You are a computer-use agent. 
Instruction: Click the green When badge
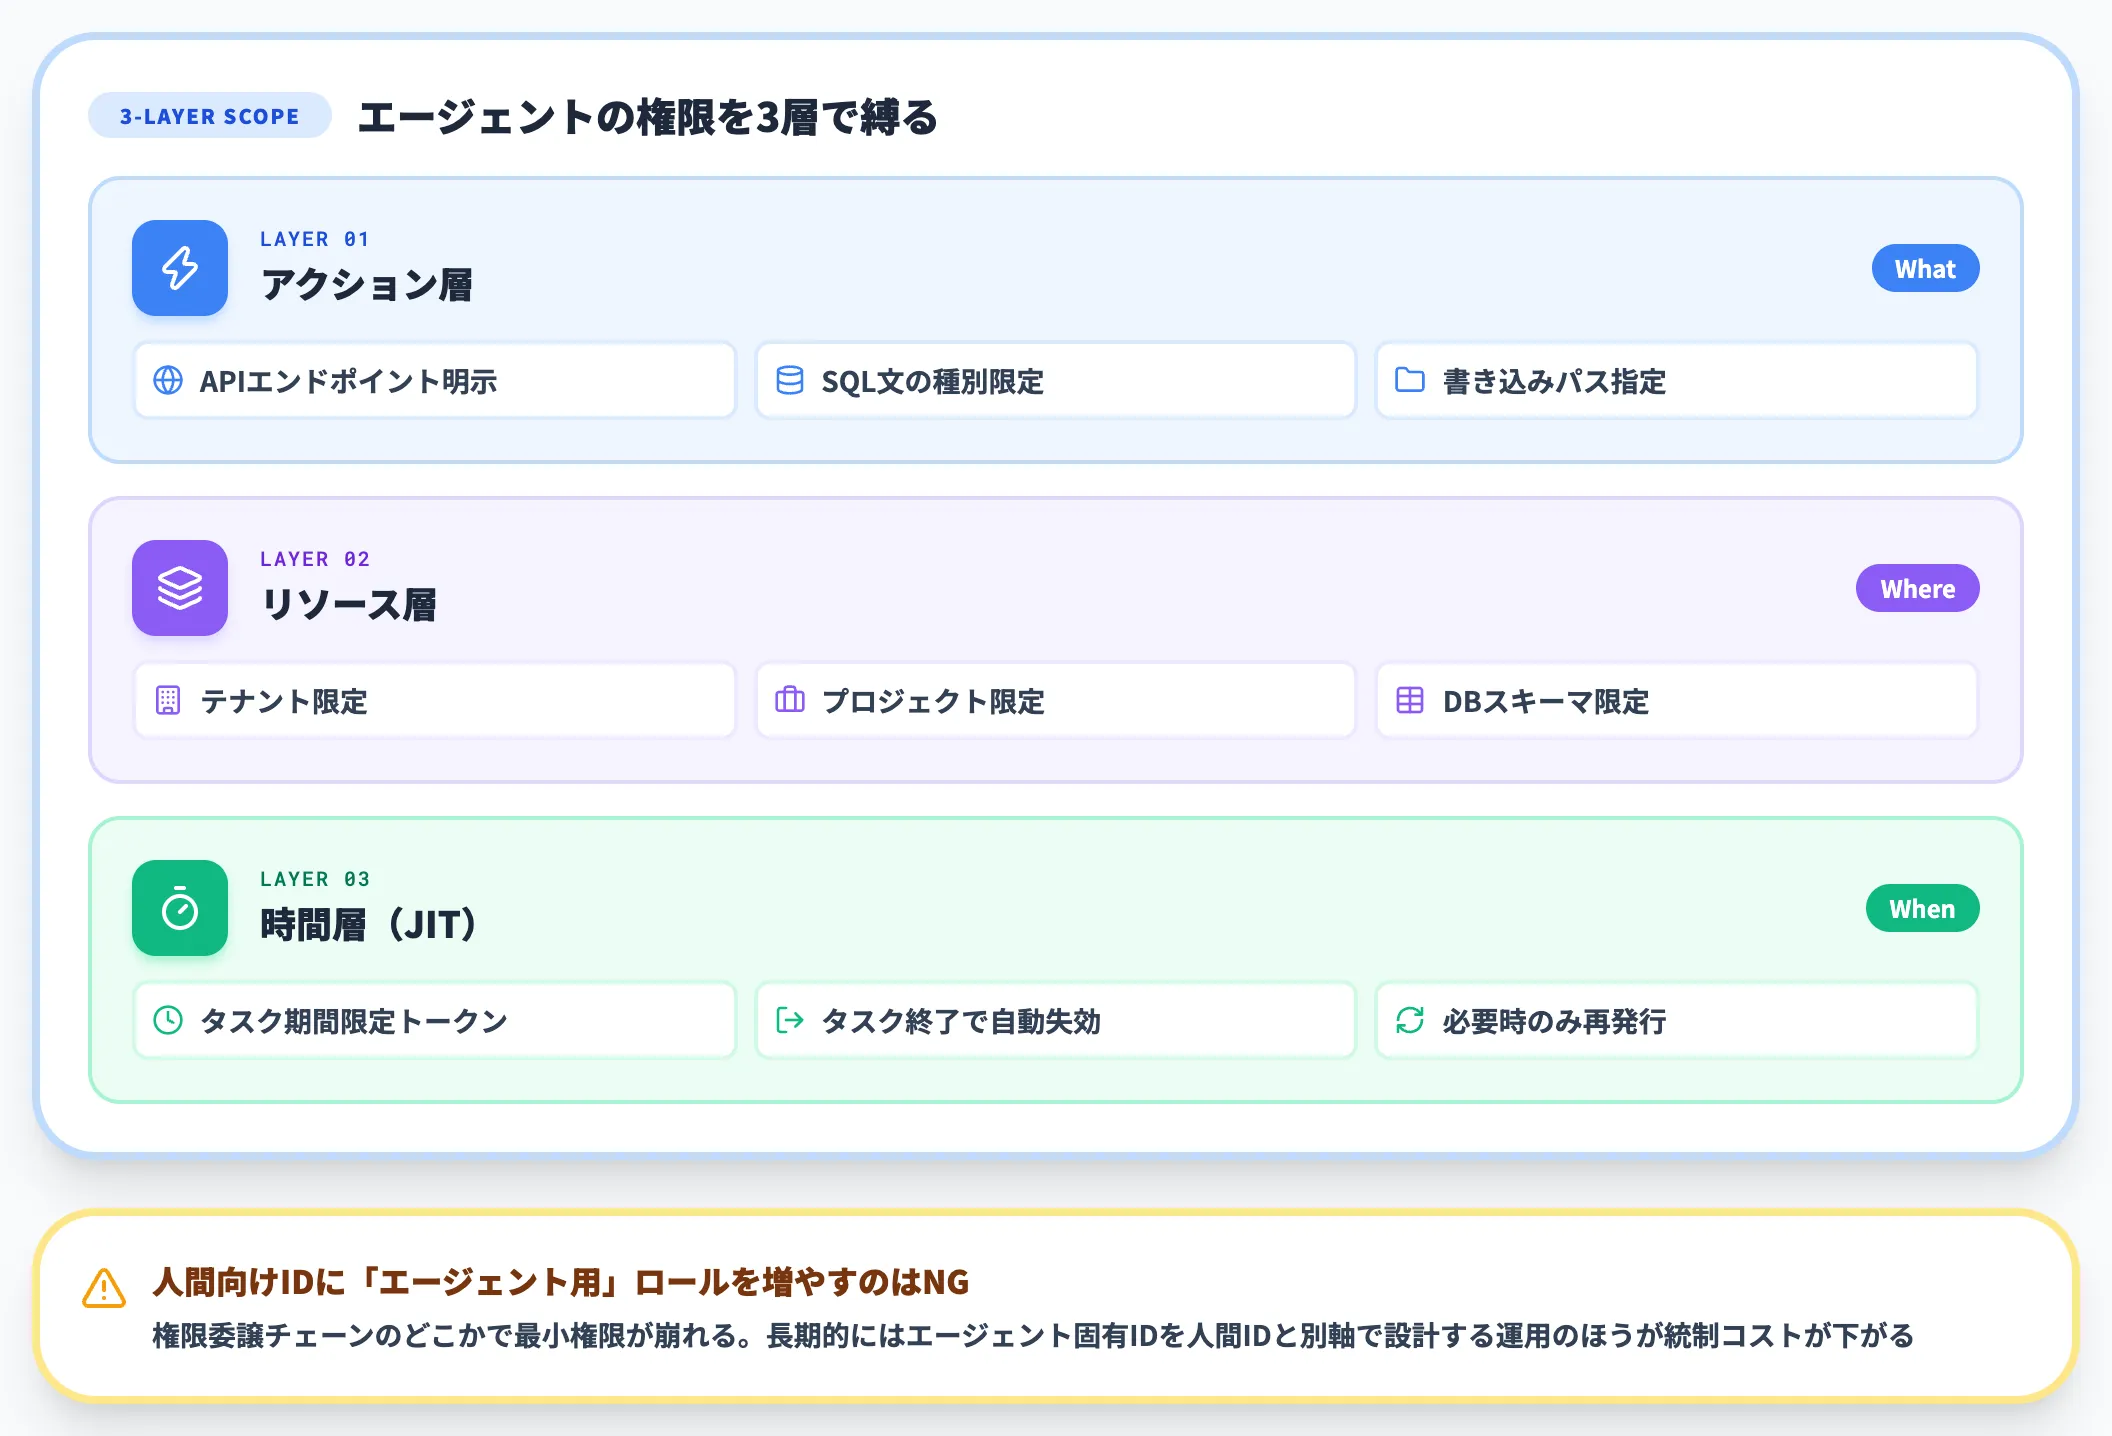click(x=1922, y=908)
